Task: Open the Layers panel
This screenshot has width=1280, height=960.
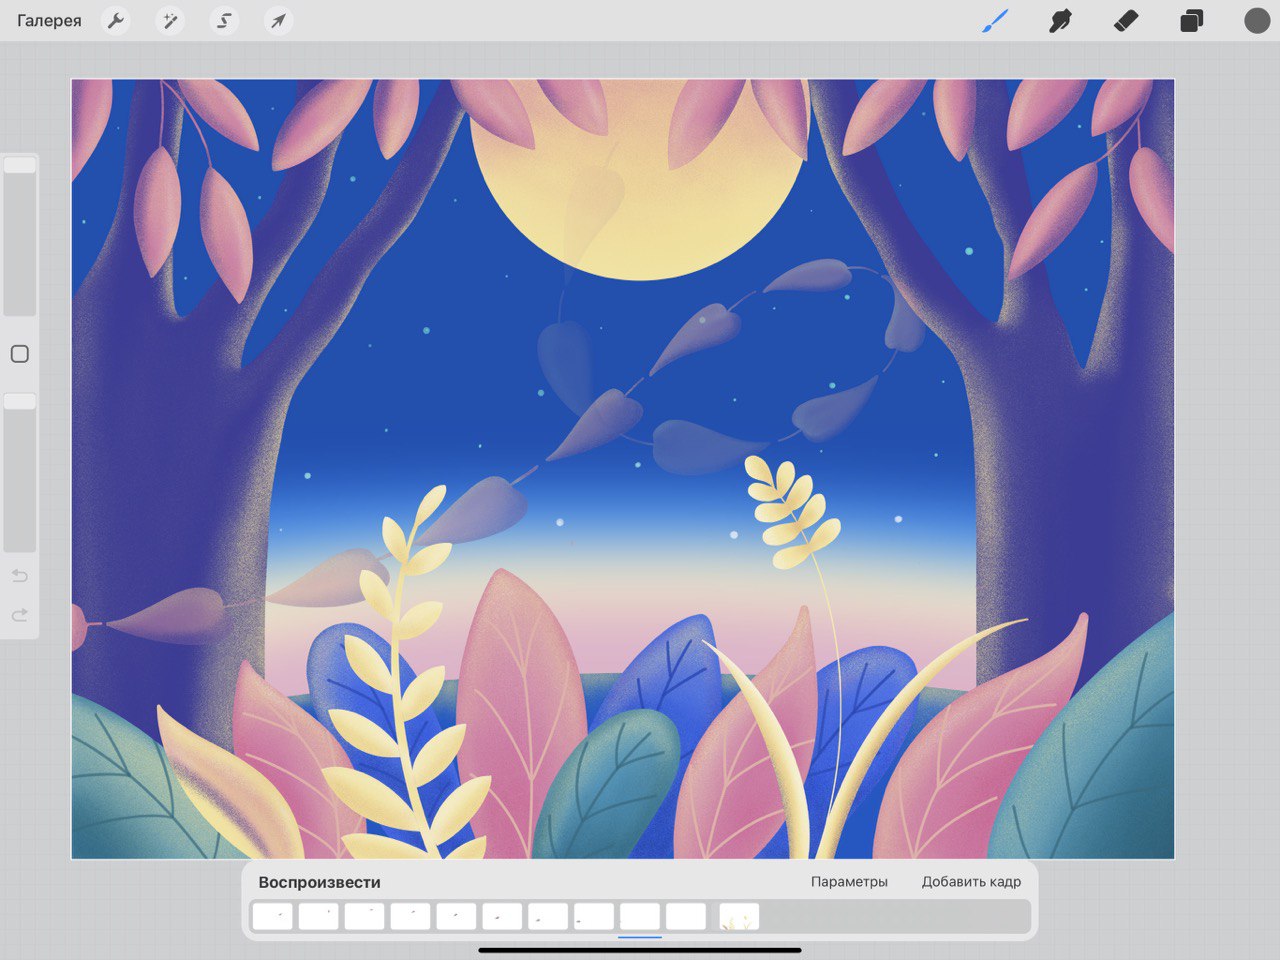Action: click(1191, 21)
